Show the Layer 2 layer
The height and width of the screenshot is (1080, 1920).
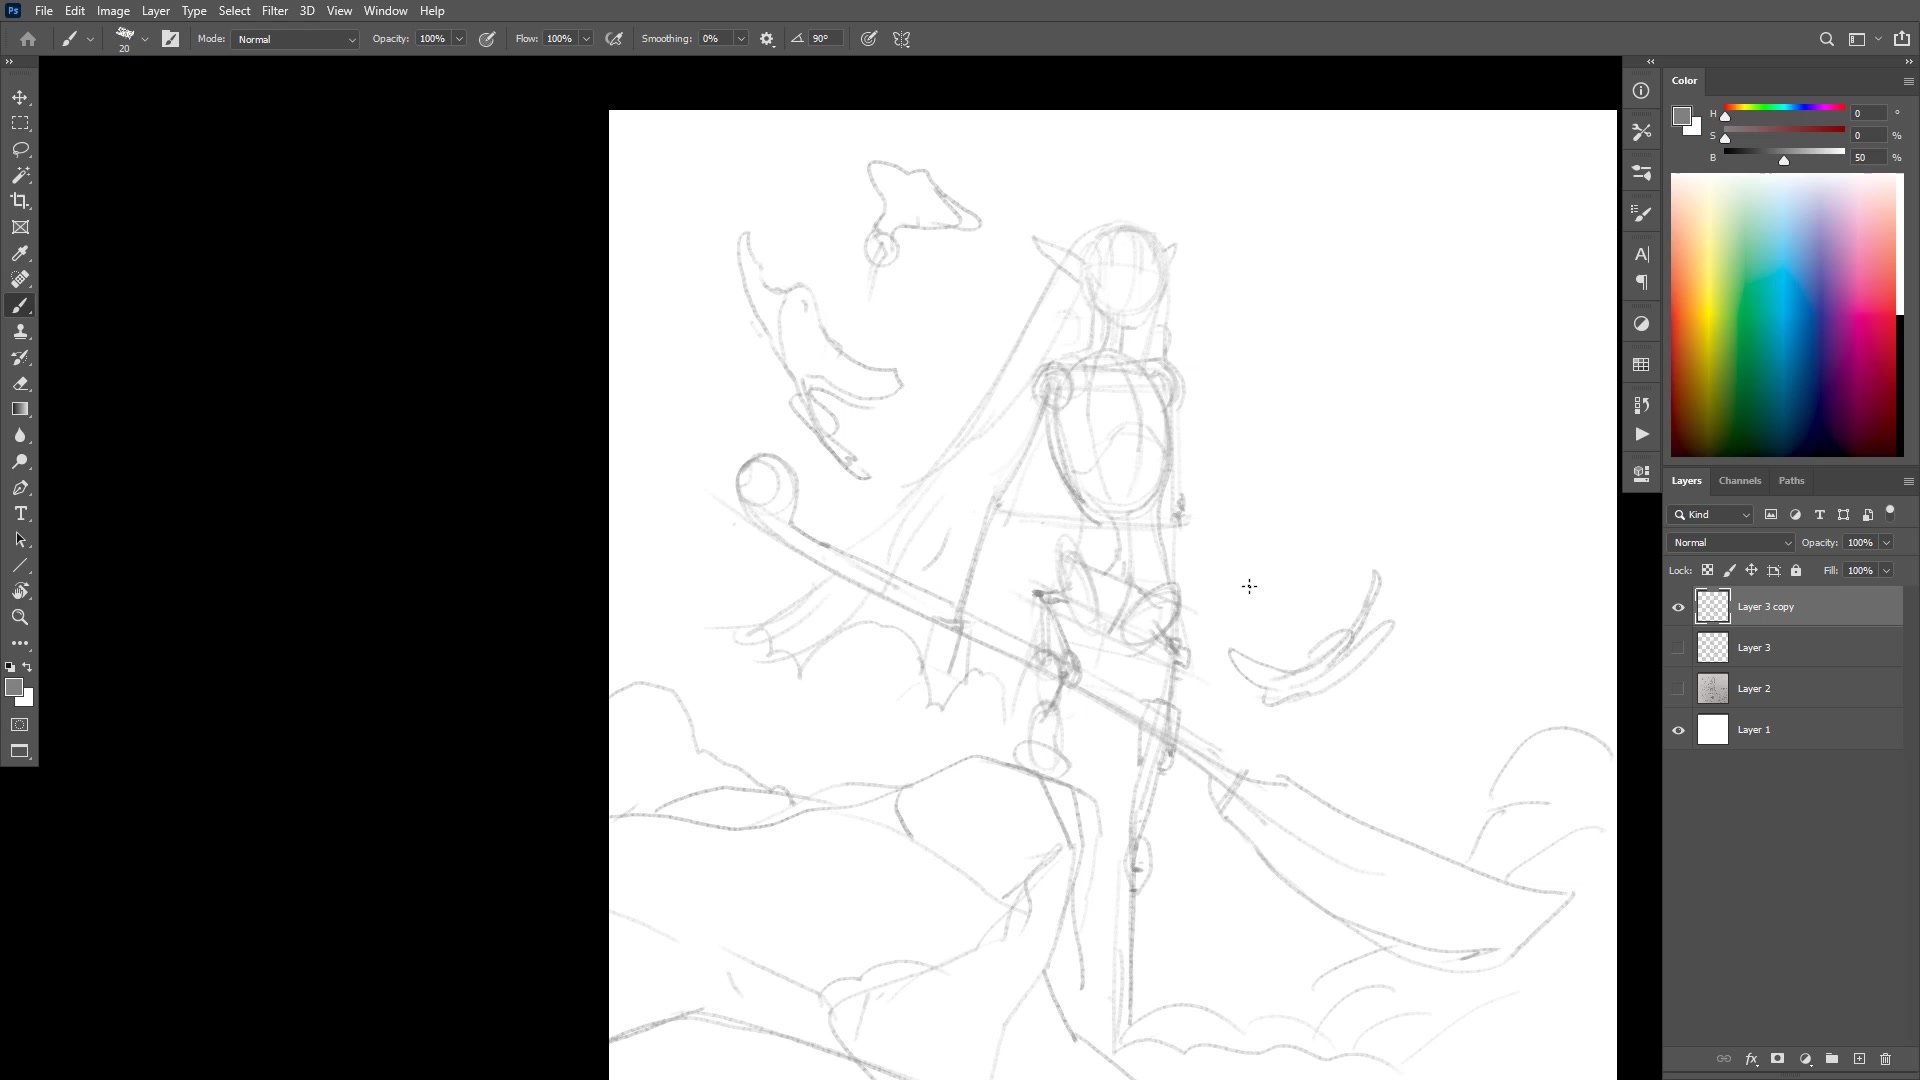pyautogui.click(x=1678, y=689)
